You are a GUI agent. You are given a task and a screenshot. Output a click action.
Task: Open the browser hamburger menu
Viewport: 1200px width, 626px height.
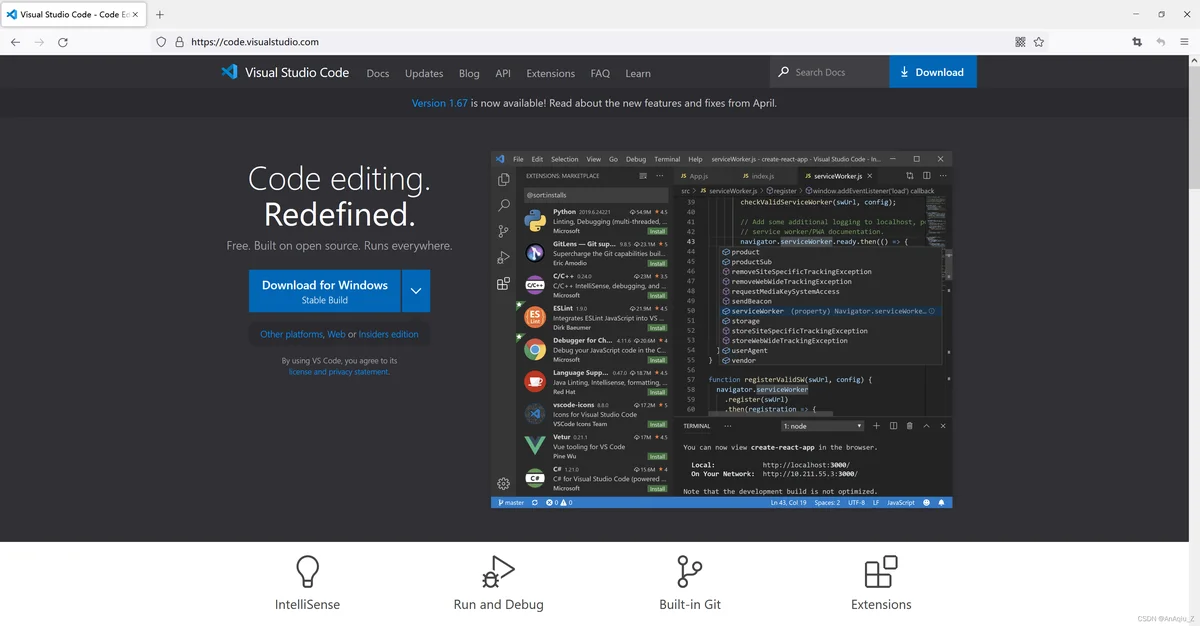[x=1185, y=42]
